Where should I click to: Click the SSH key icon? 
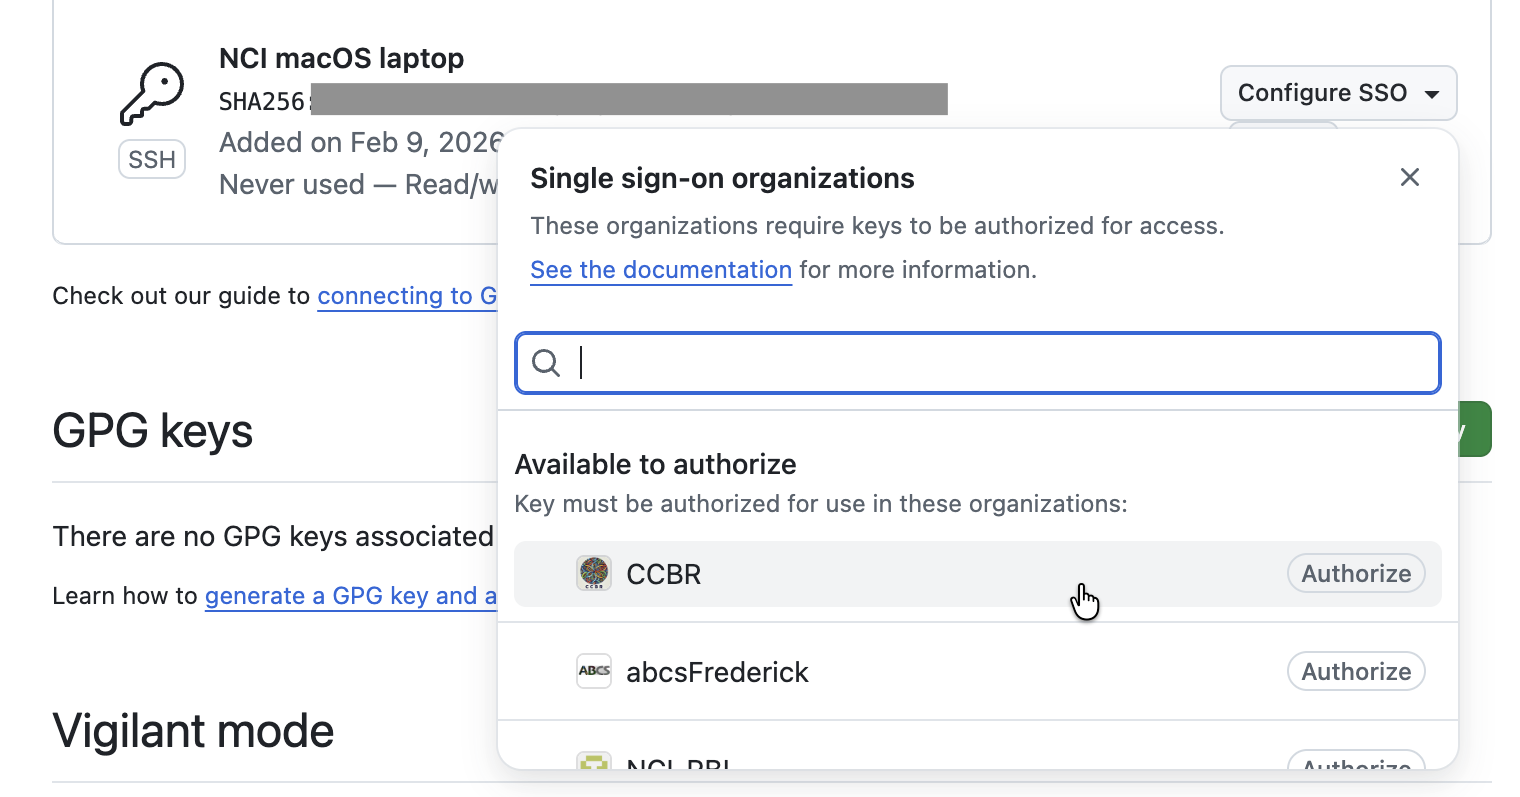[152, 94]
